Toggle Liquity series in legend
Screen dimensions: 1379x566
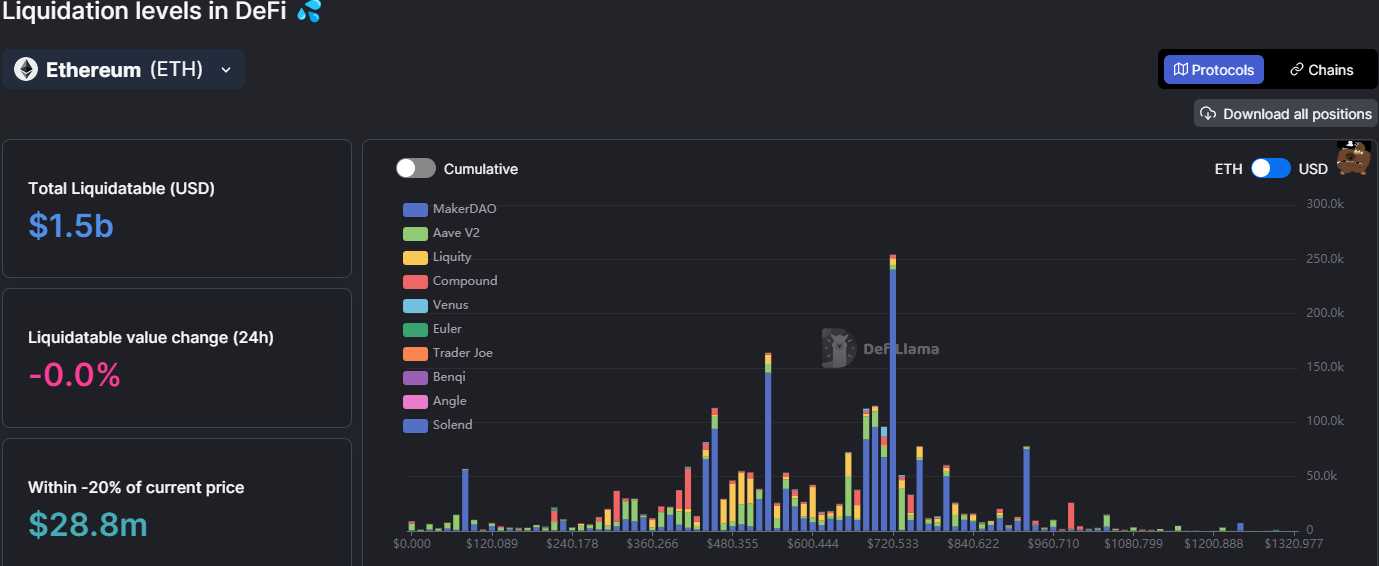[x=437, y=257]
